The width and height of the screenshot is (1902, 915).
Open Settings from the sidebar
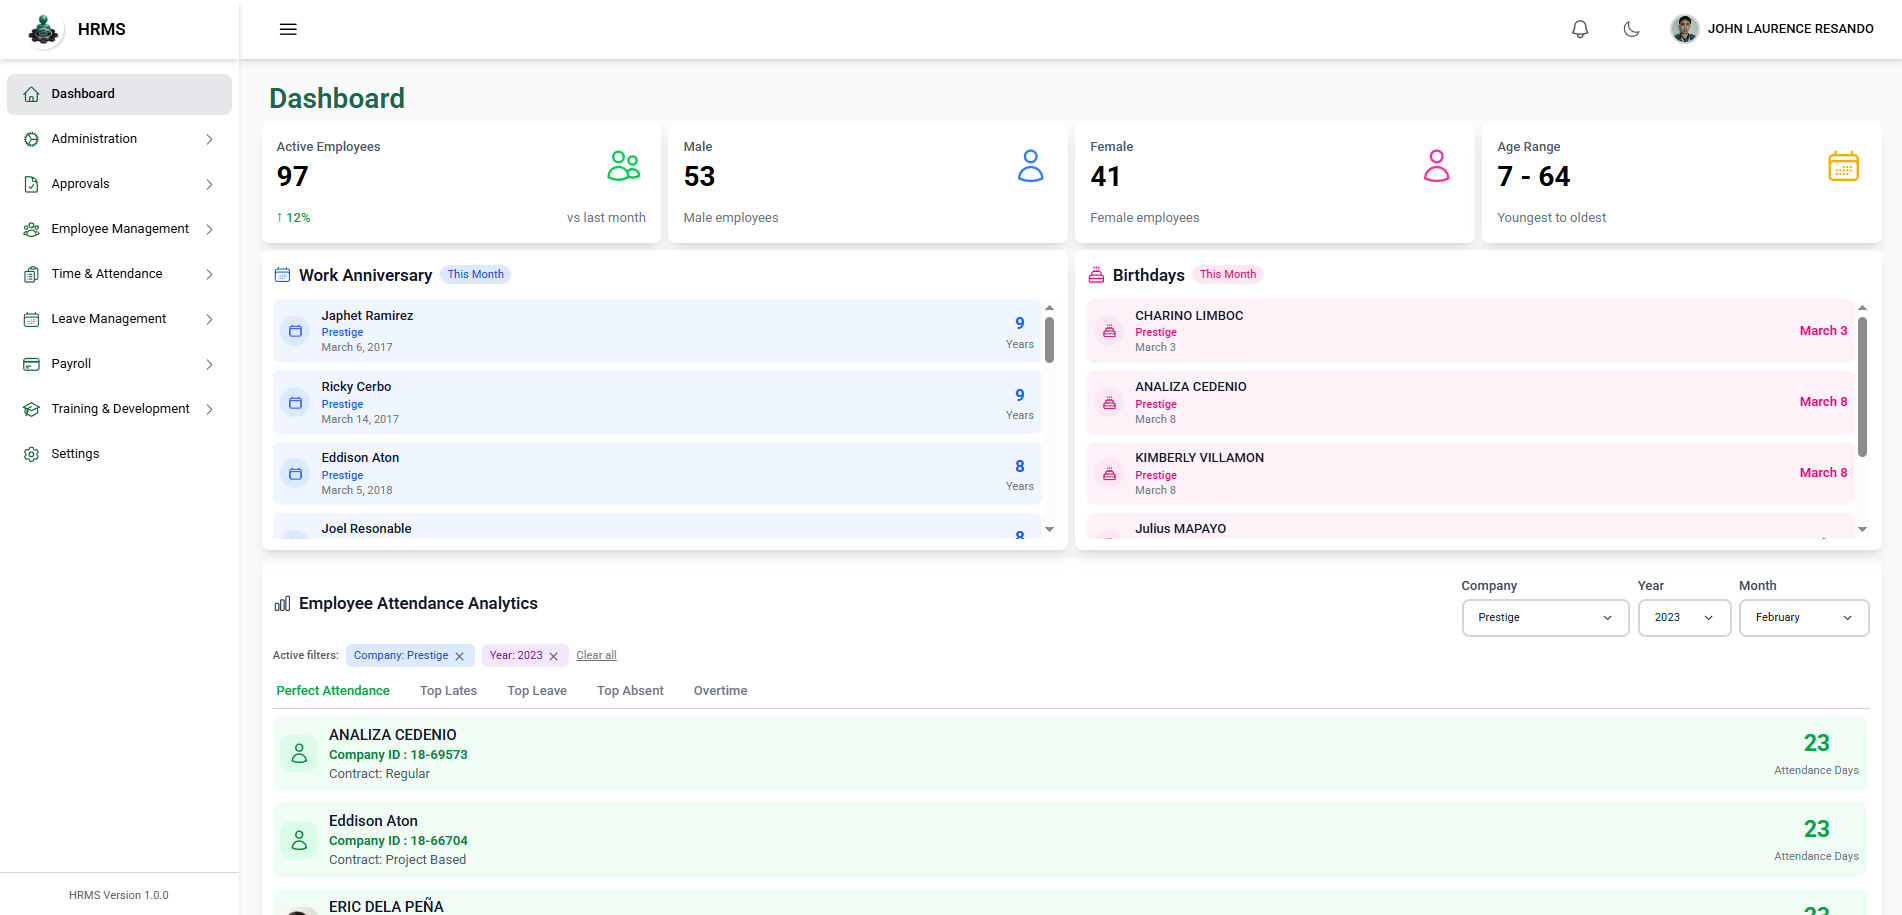pos(75,454)
